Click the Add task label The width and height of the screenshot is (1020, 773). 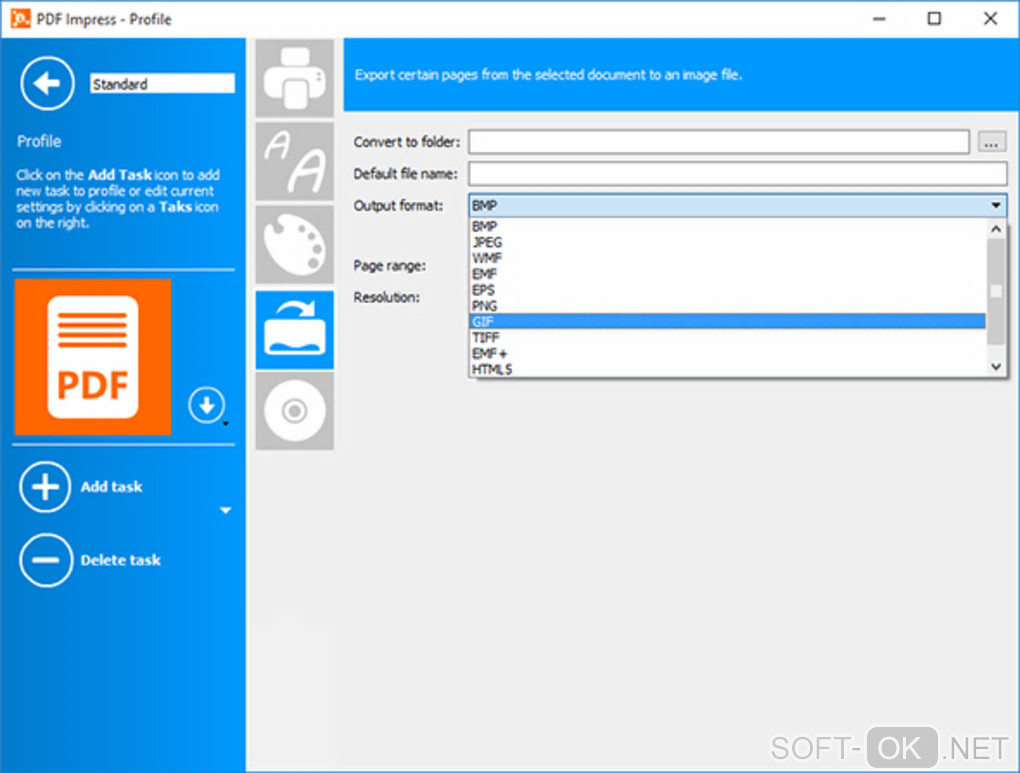coord(111,487)
